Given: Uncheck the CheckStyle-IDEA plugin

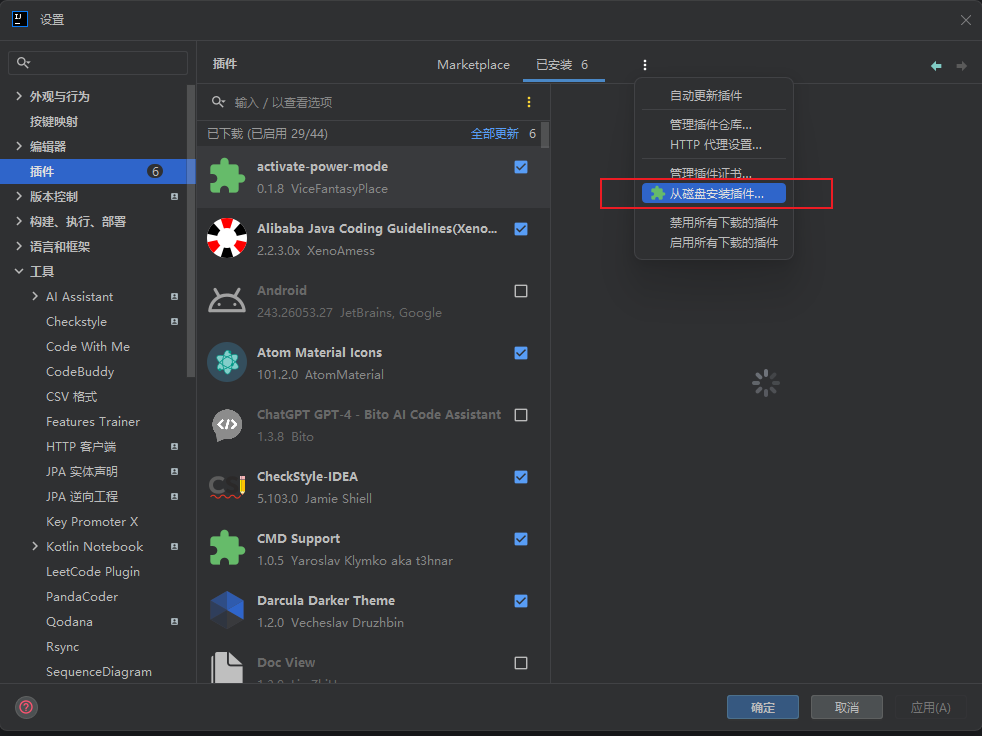Looking at the screenshot, I should (521, 477).
